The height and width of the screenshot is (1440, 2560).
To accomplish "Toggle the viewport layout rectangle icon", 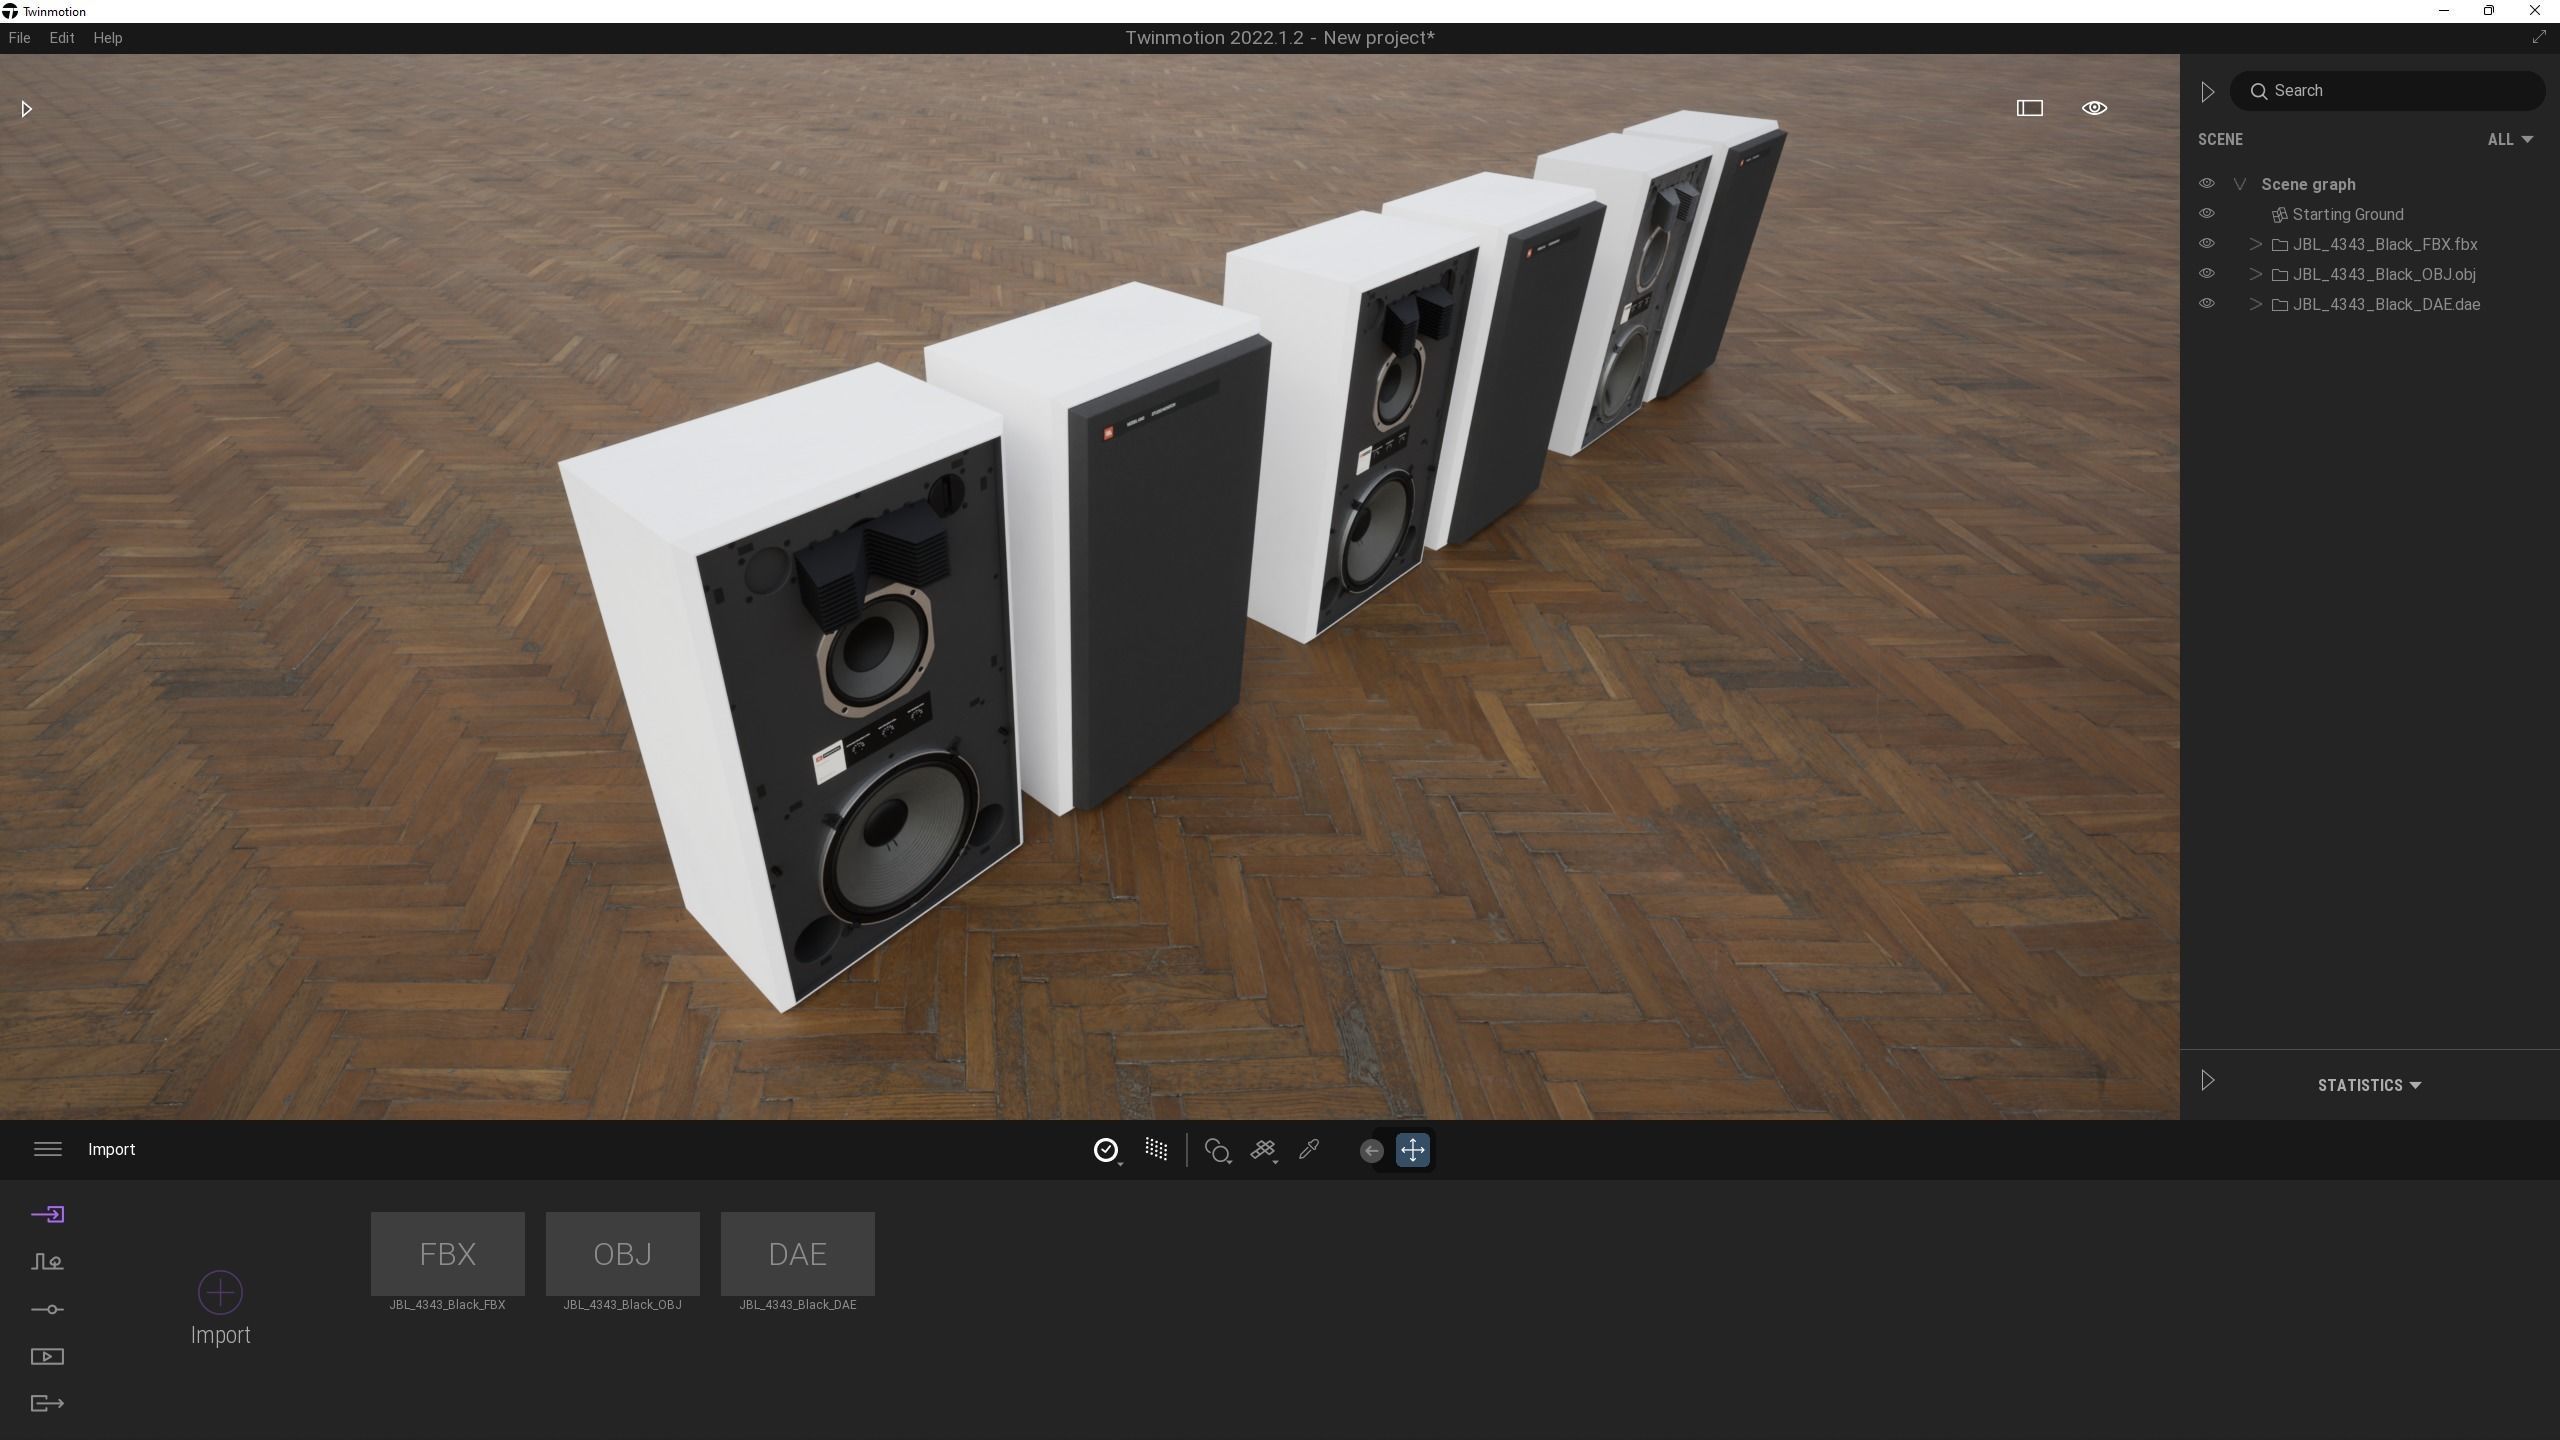I will (x=2029, y=108).
